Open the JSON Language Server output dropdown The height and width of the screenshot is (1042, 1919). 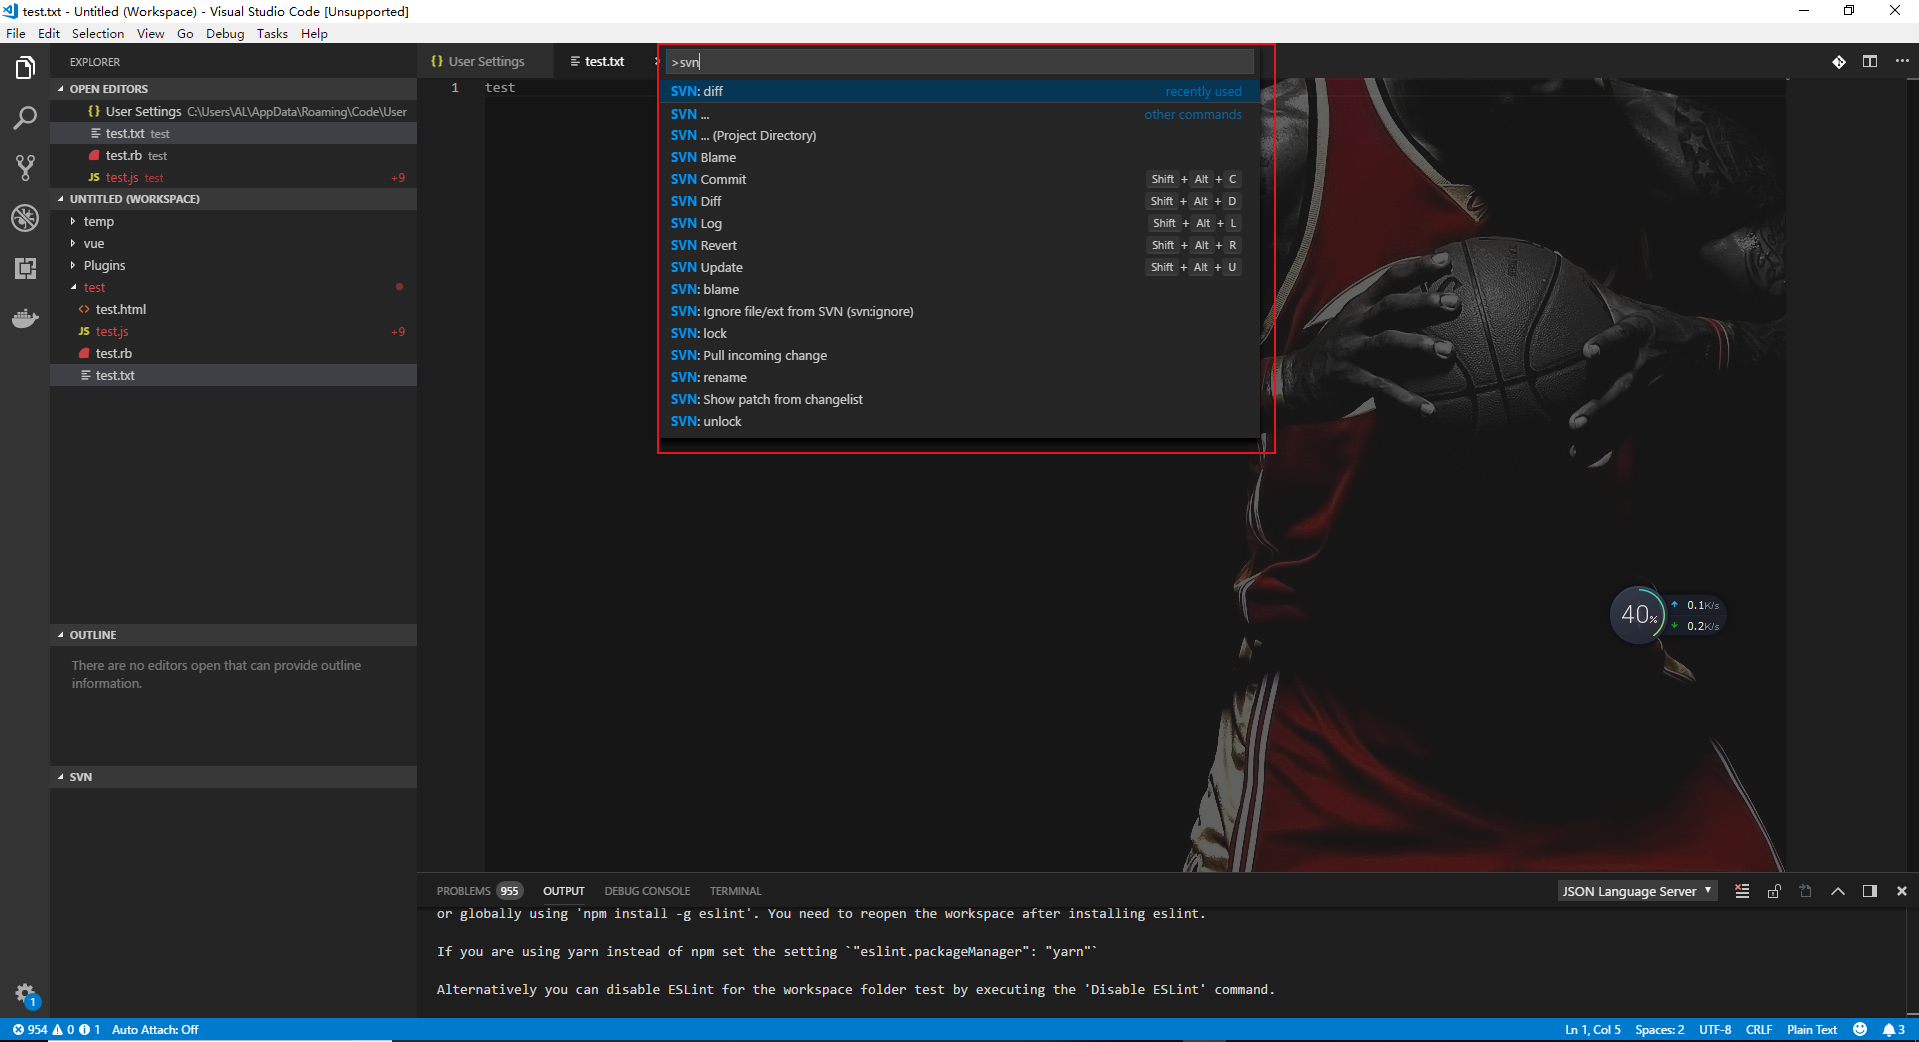(1638, 891)
